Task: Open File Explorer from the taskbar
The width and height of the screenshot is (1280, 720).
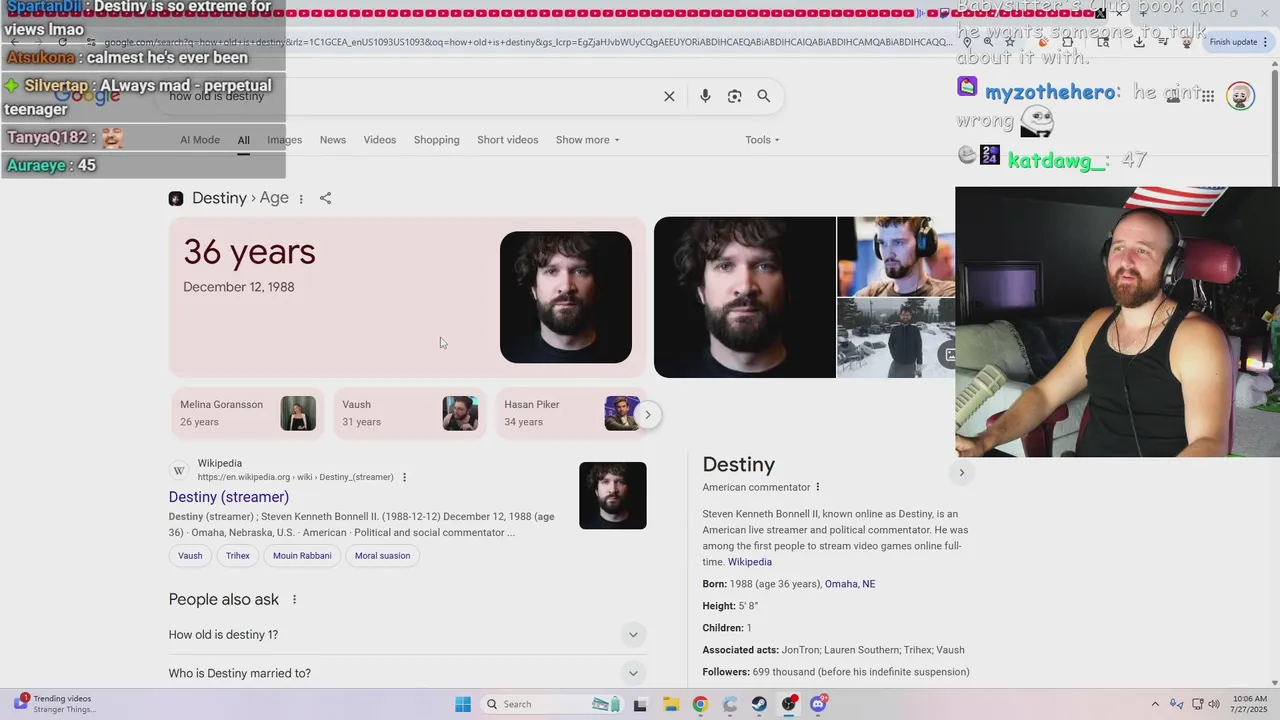Action: pyautogui.click(x=670, y=704)
